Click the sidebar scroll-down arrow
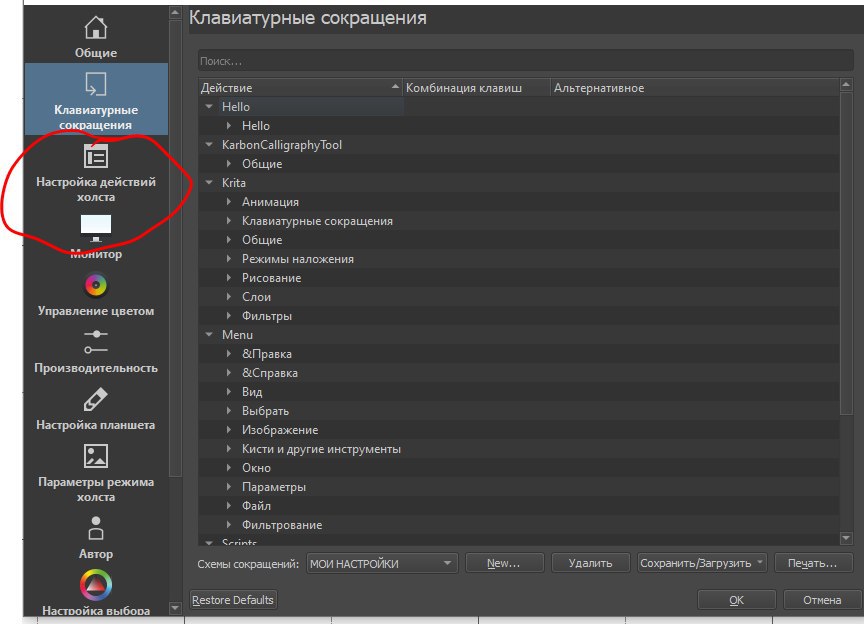This screenshot has width=864, height=624. (175, 608)
